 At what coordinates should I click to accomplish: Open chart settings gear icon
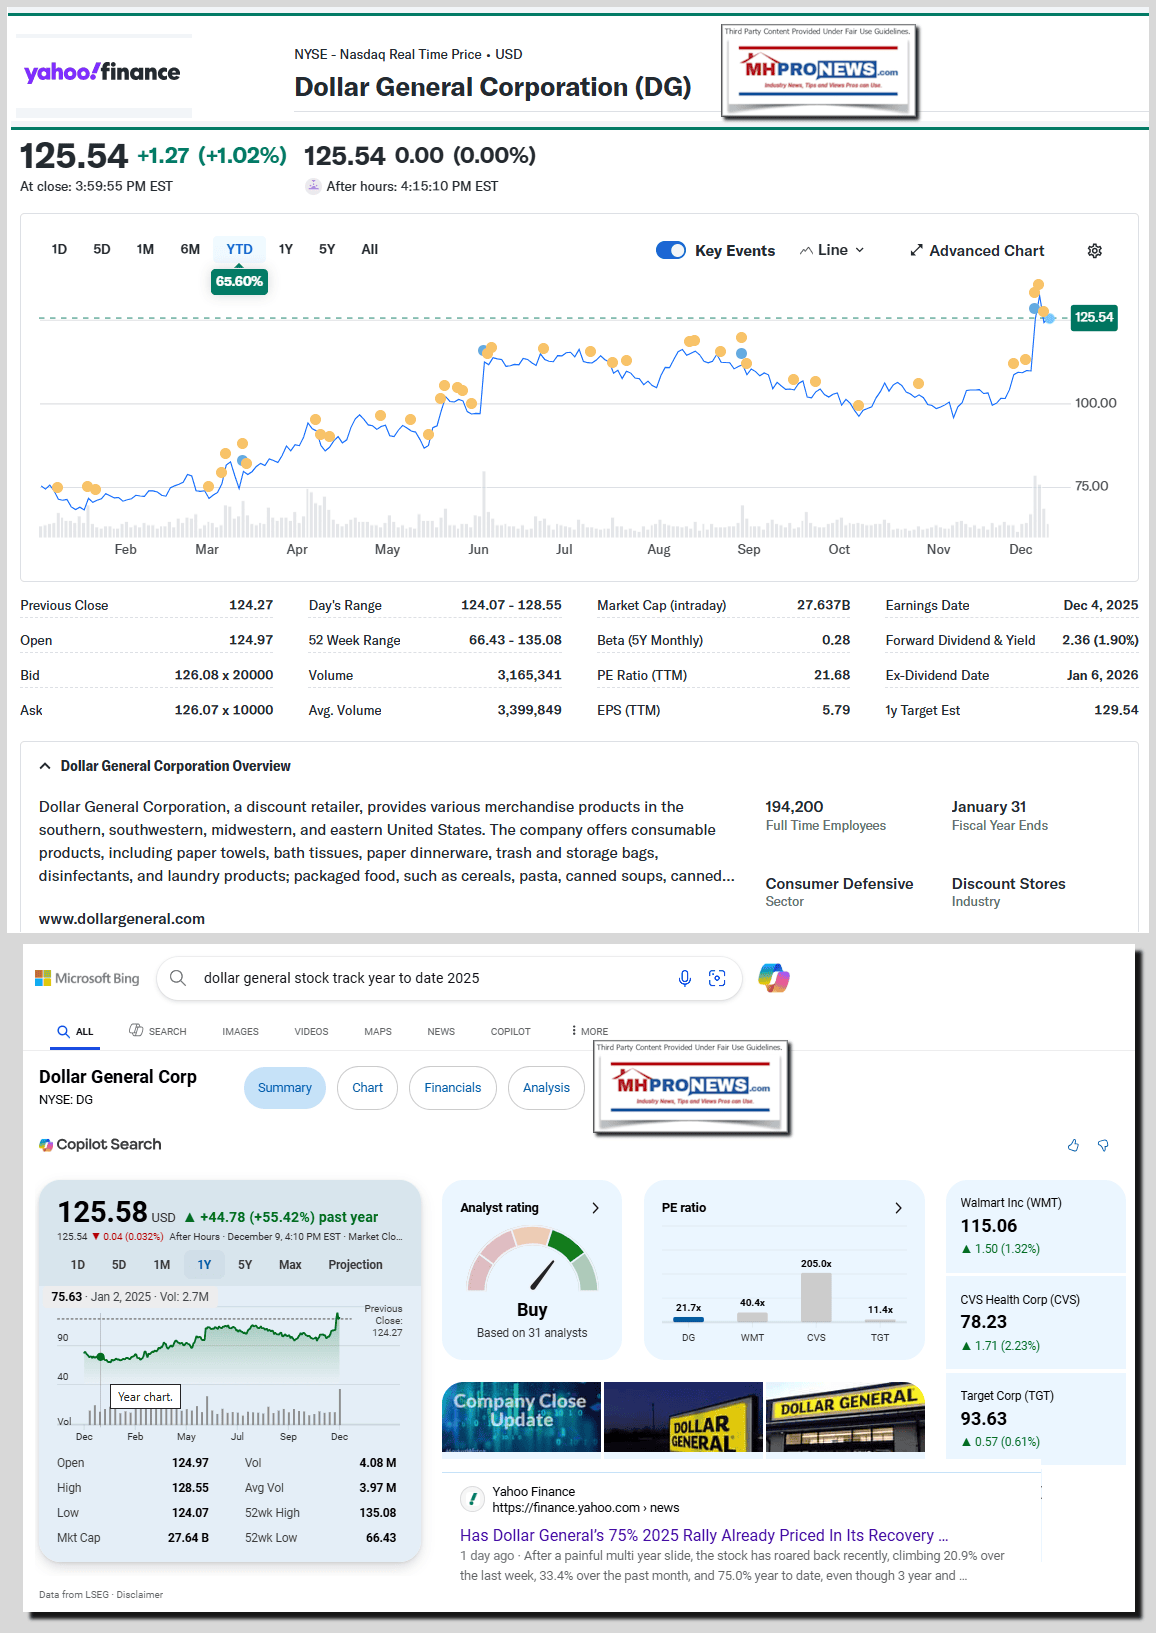[1095, 251]
